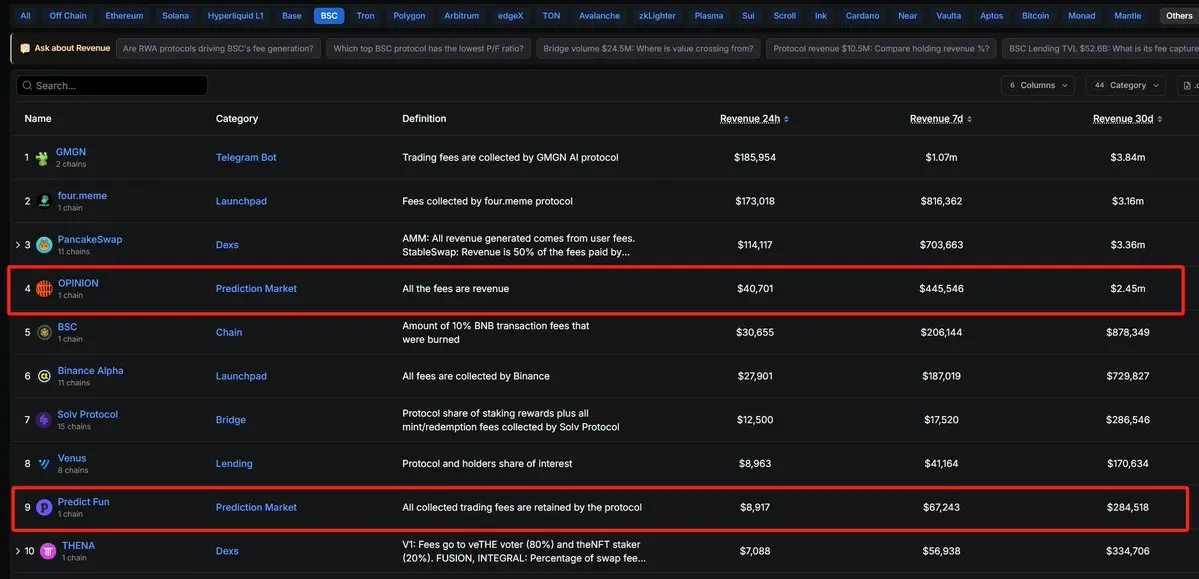Image resolution: width=1199 pixels, height=579 pixels.
Task: Click the Predict Fun logo icon
Action: tap(44, 507)
